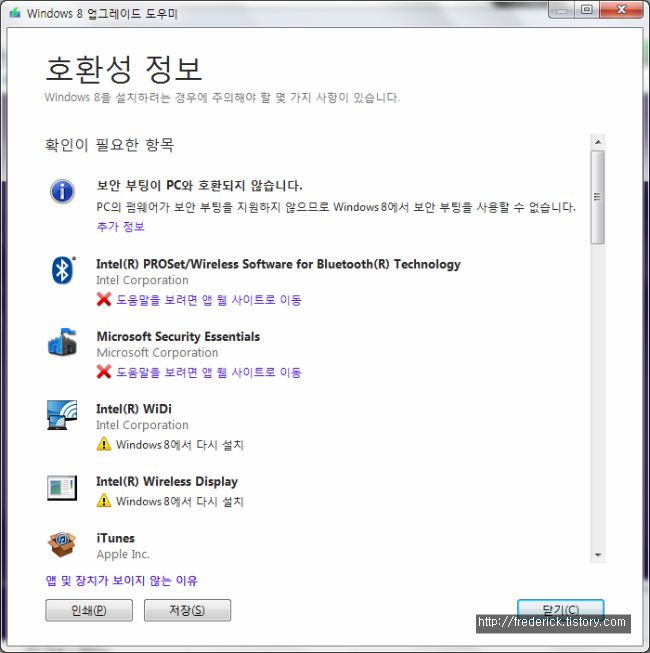The width and height of the screenshot is (650, 653).
Task: Click the maximize window button
Action: 587,10
